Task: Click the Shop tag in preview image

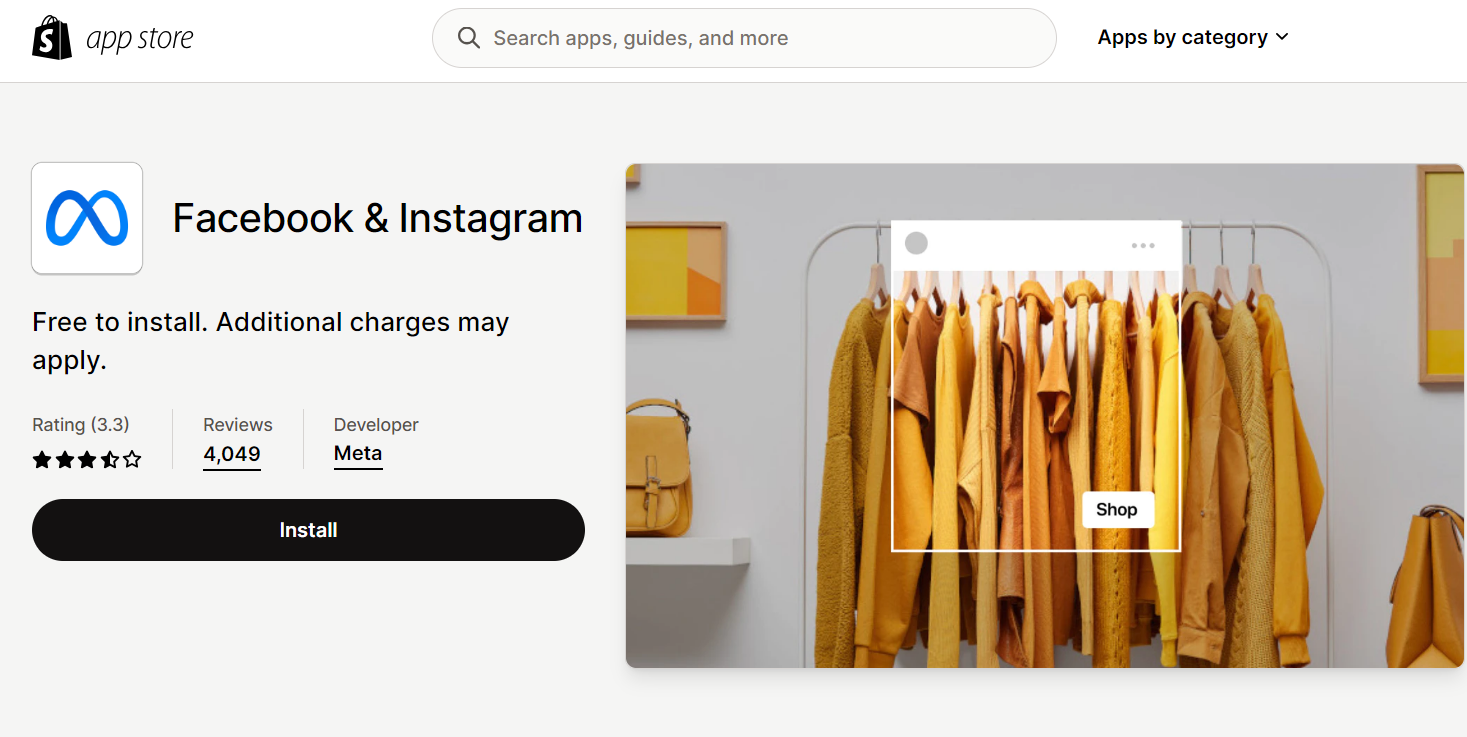Action: click(1117, 510)
